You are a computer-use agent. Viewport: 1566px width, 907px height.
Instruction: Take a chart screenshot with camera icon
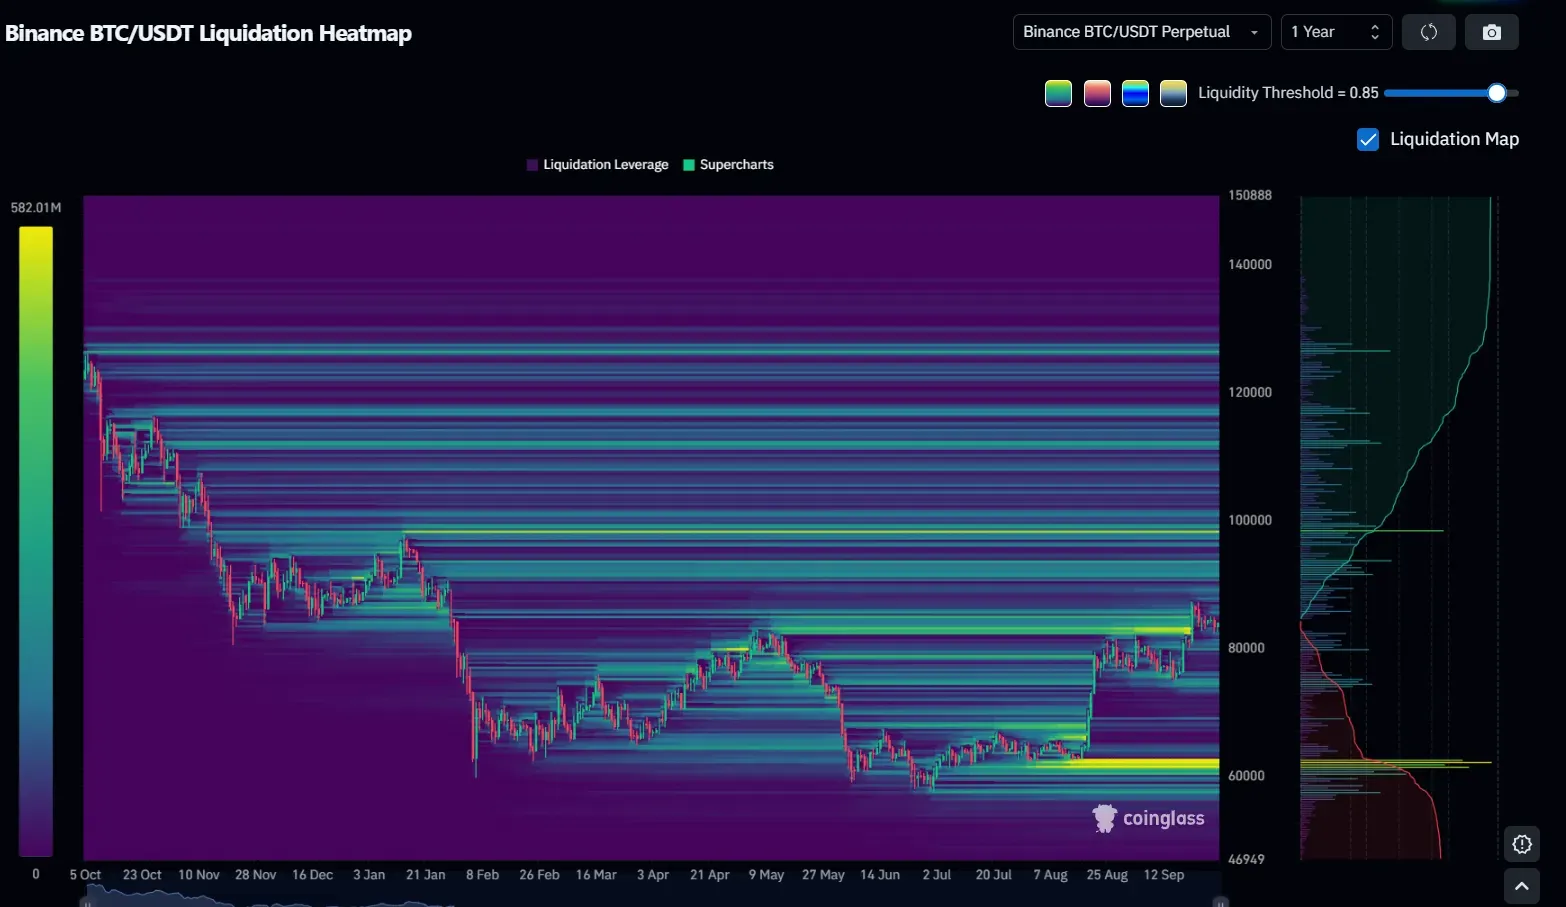tap(1491, 32)
